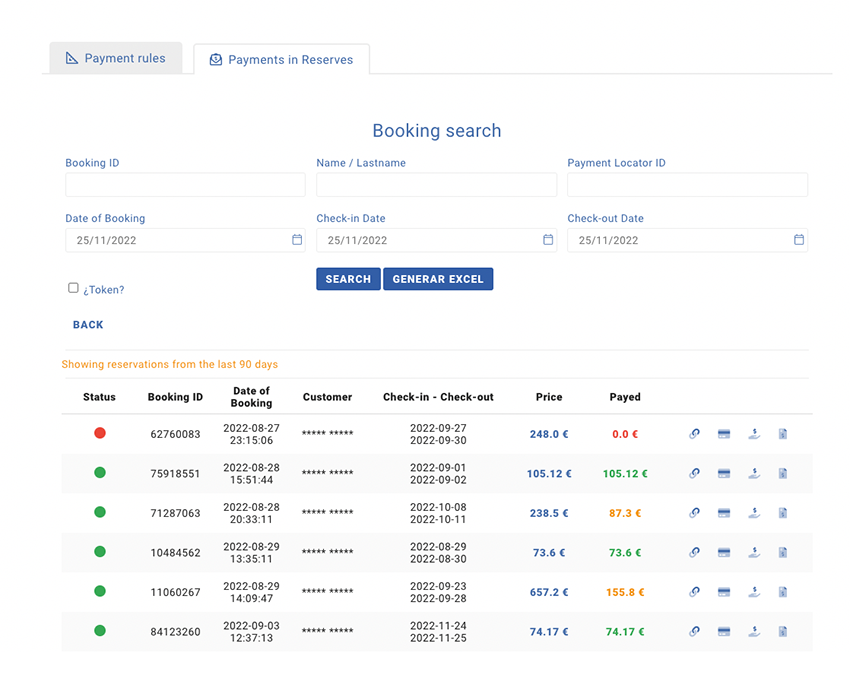Click the Date of Booking date field
Screen dimensions: 850x694
tap(185, 240)
